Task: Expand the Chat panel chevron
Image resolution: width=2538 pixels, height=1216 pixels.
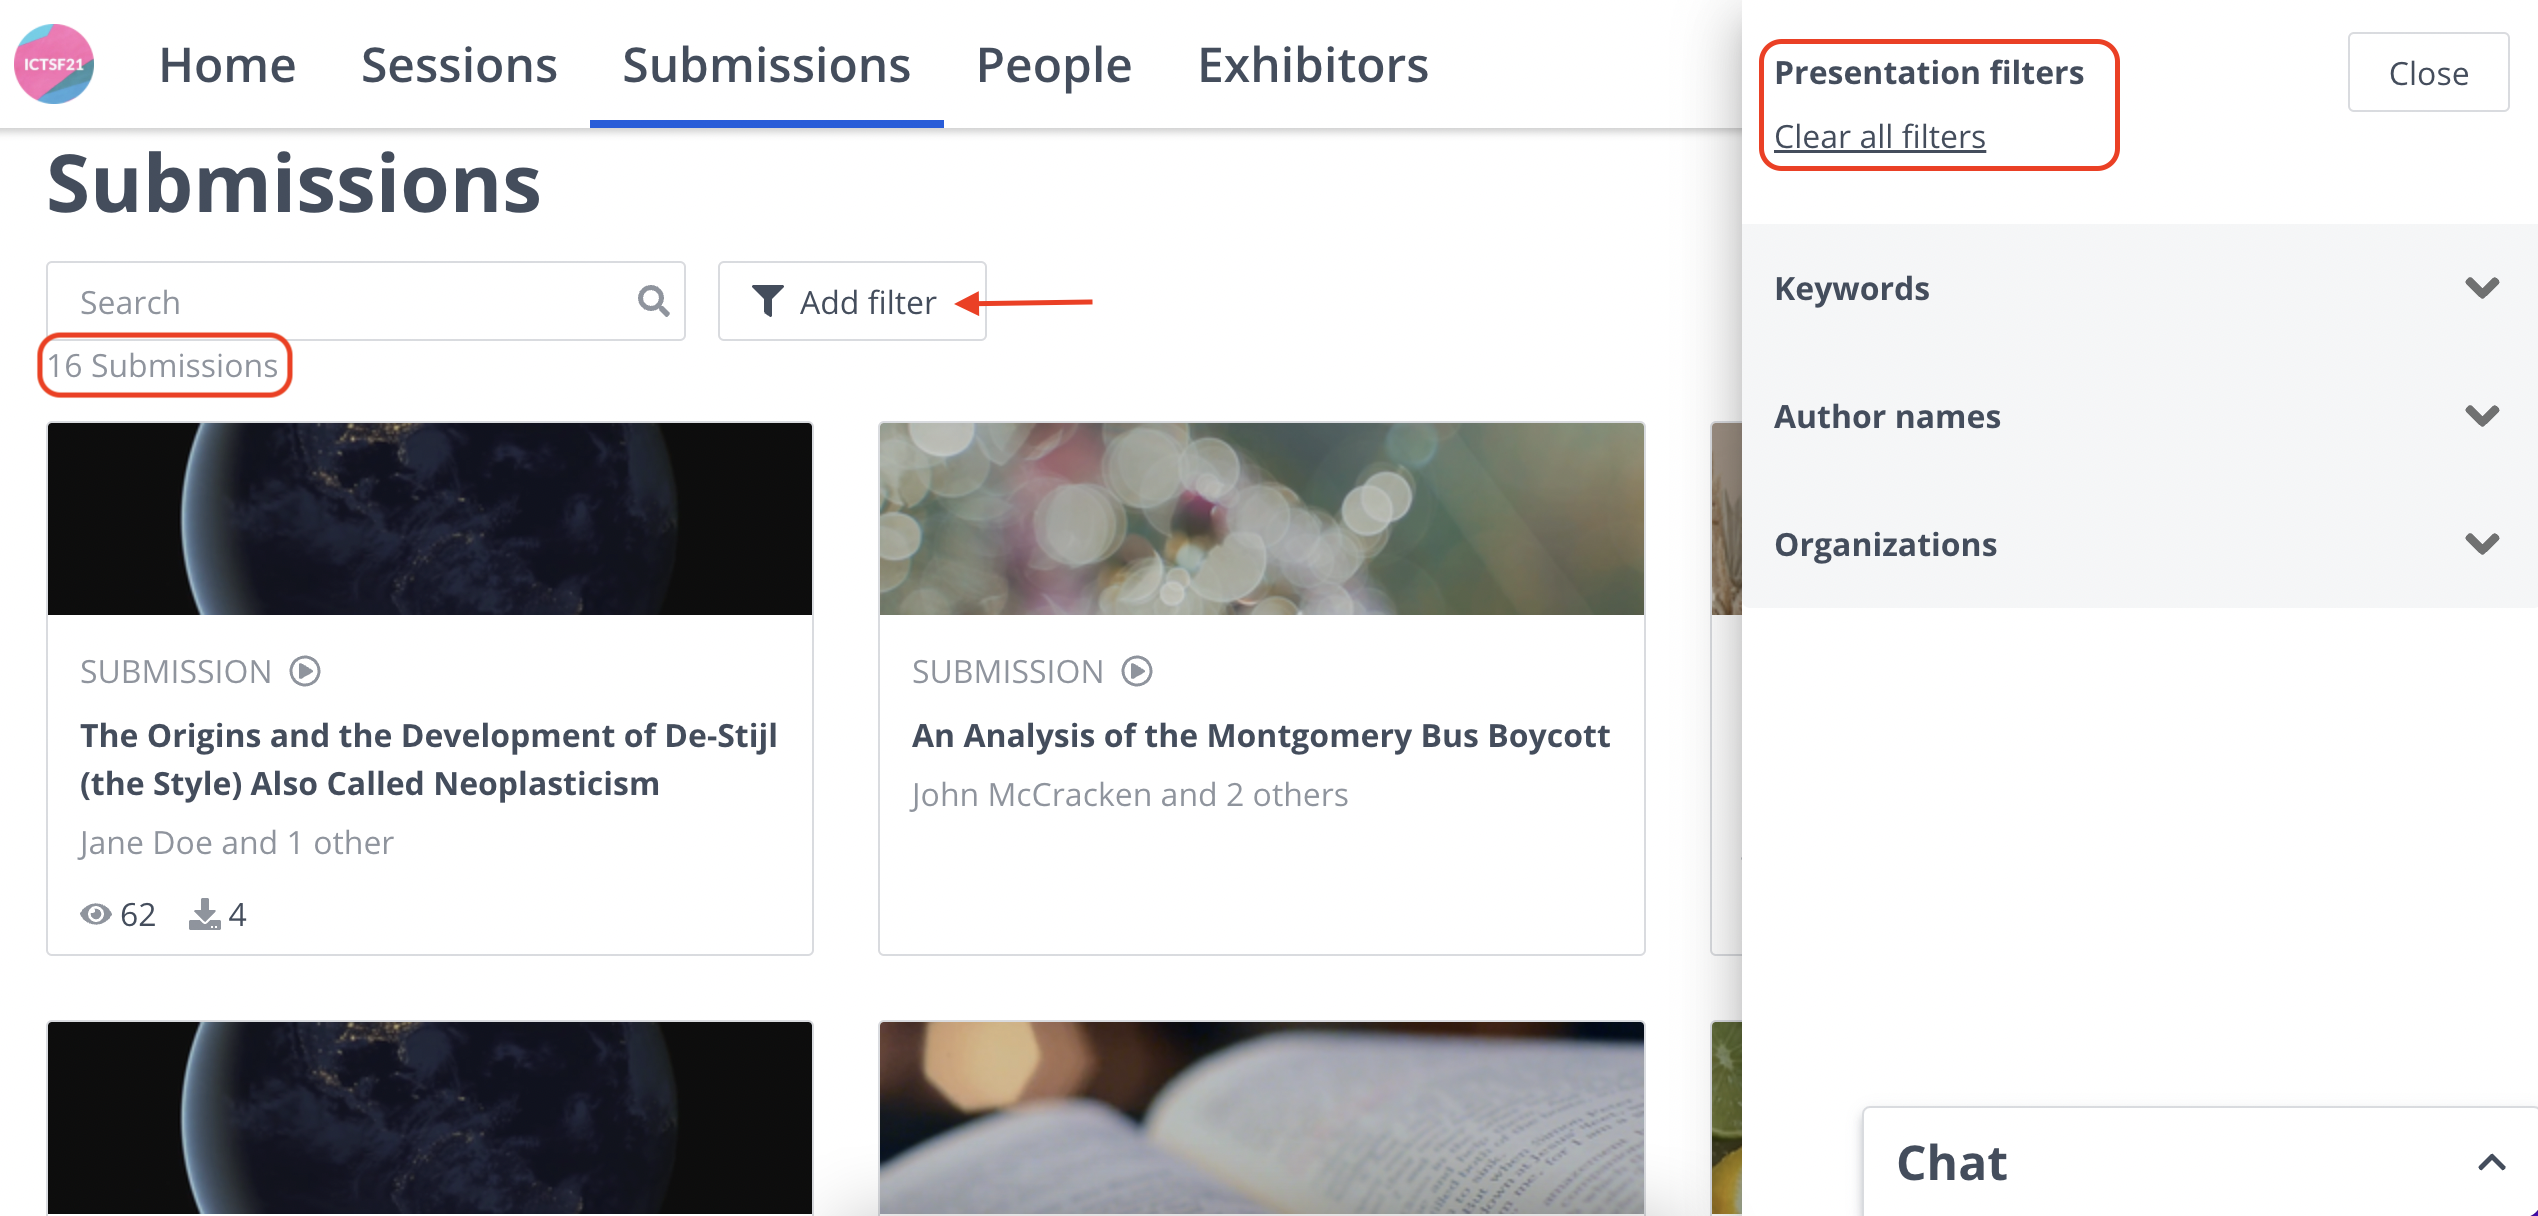Action: click(x=2492, y=1162)
